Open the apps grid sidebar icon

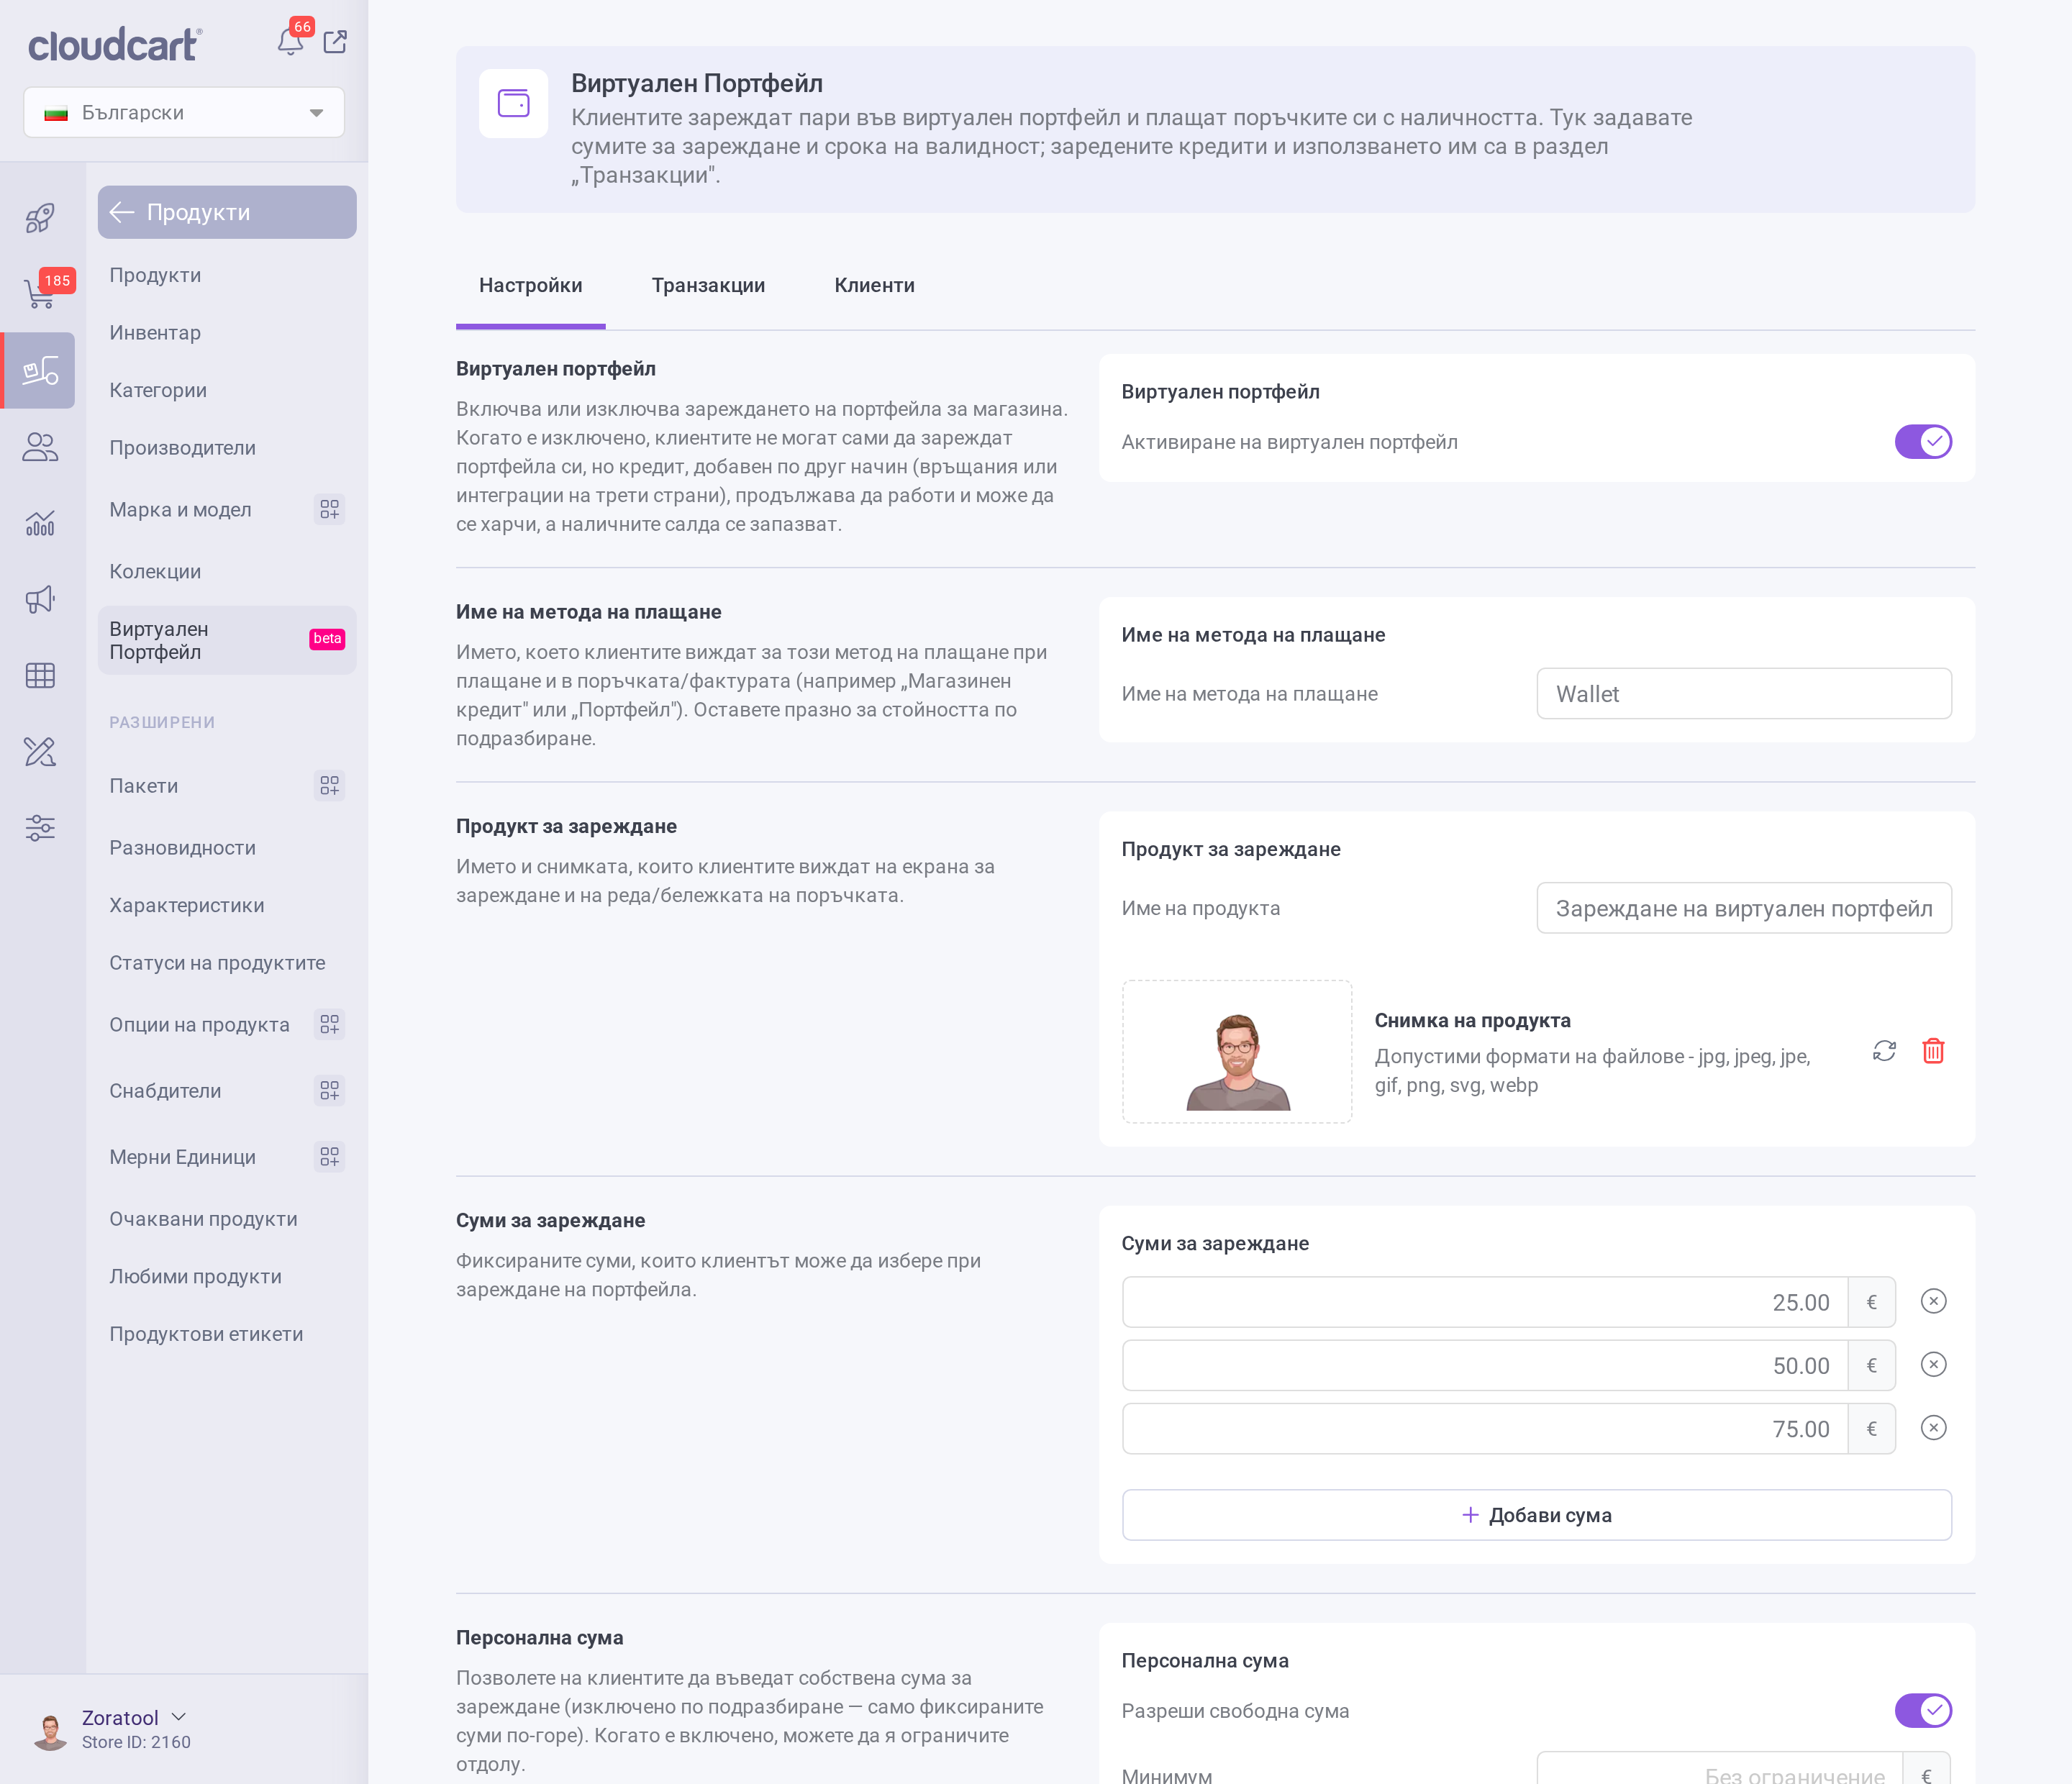click(40, 676)
